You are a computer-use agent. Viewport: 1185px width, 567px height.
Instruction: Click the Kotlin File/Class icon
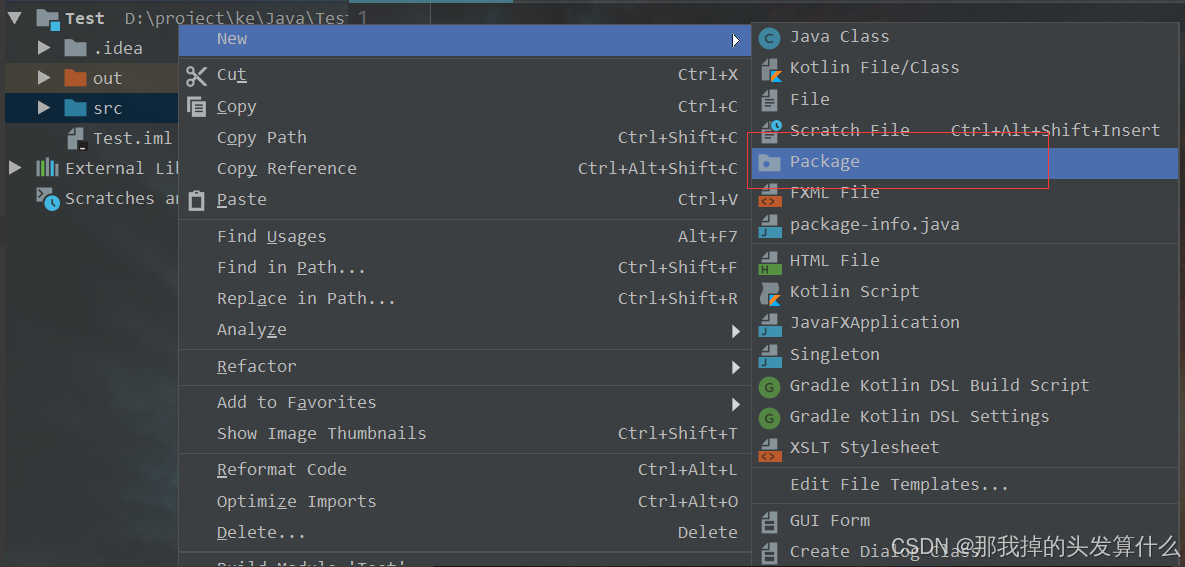[770, 70]
